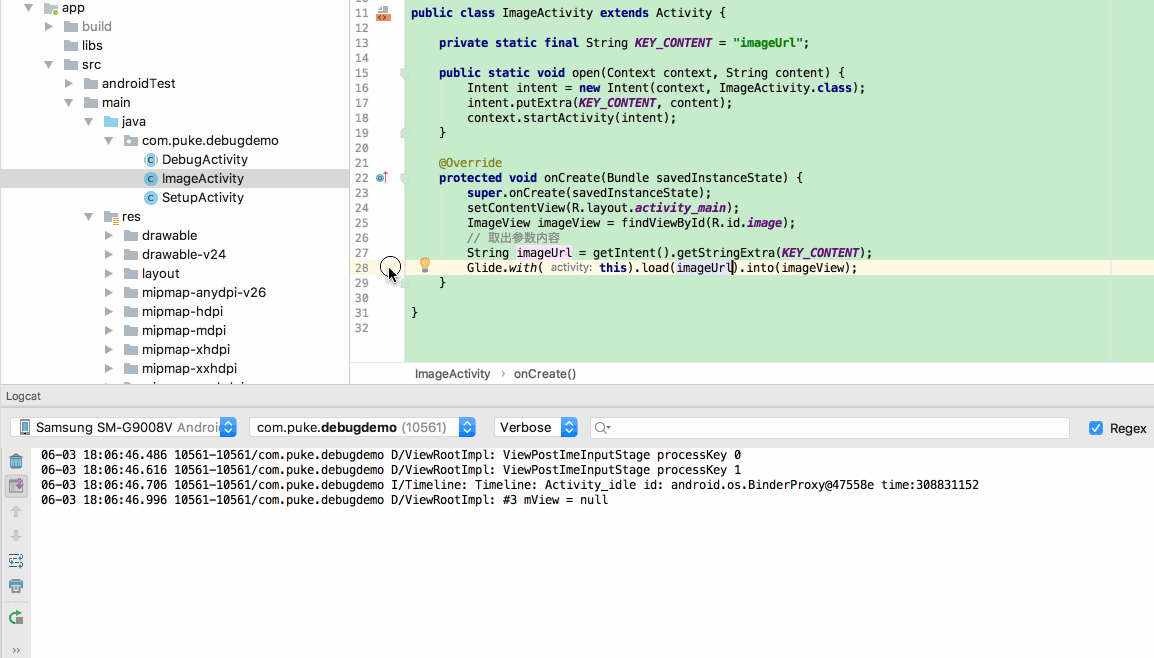The width and height of the screenshot is (1154, 658).
Task: Toggle soft wraps in the Logcat panel
Action: coord(15,561)
